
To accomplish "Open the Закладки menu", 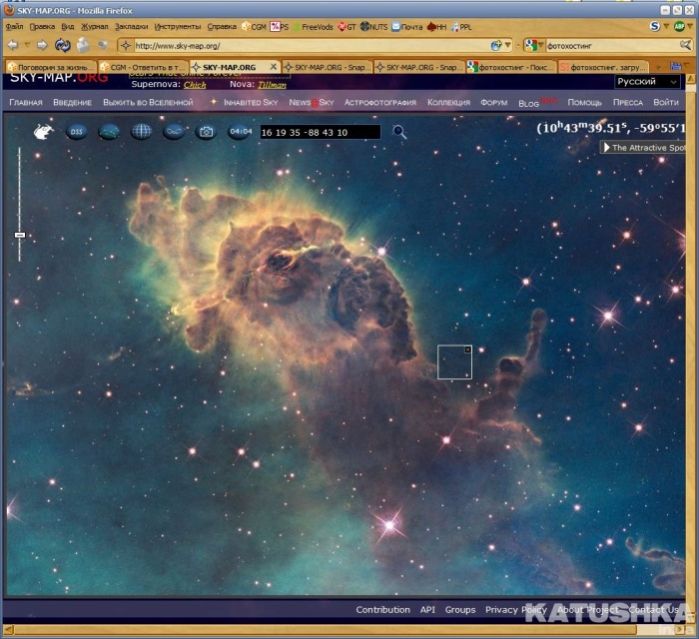I will tap(131, 27).
